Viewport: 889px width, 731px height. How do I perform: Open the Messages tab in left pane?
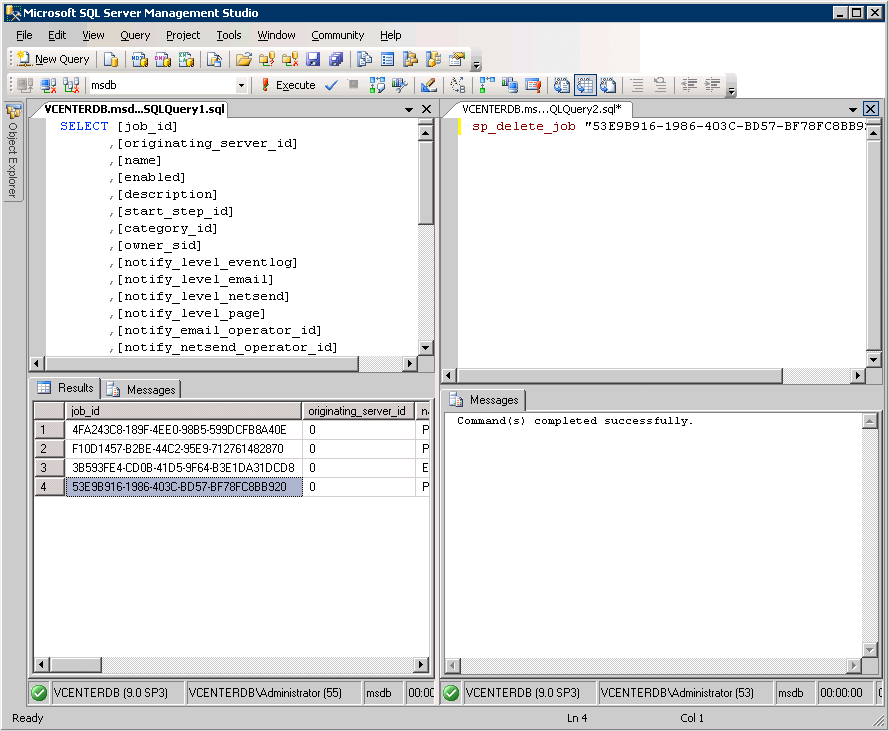(x=142, y=390)
